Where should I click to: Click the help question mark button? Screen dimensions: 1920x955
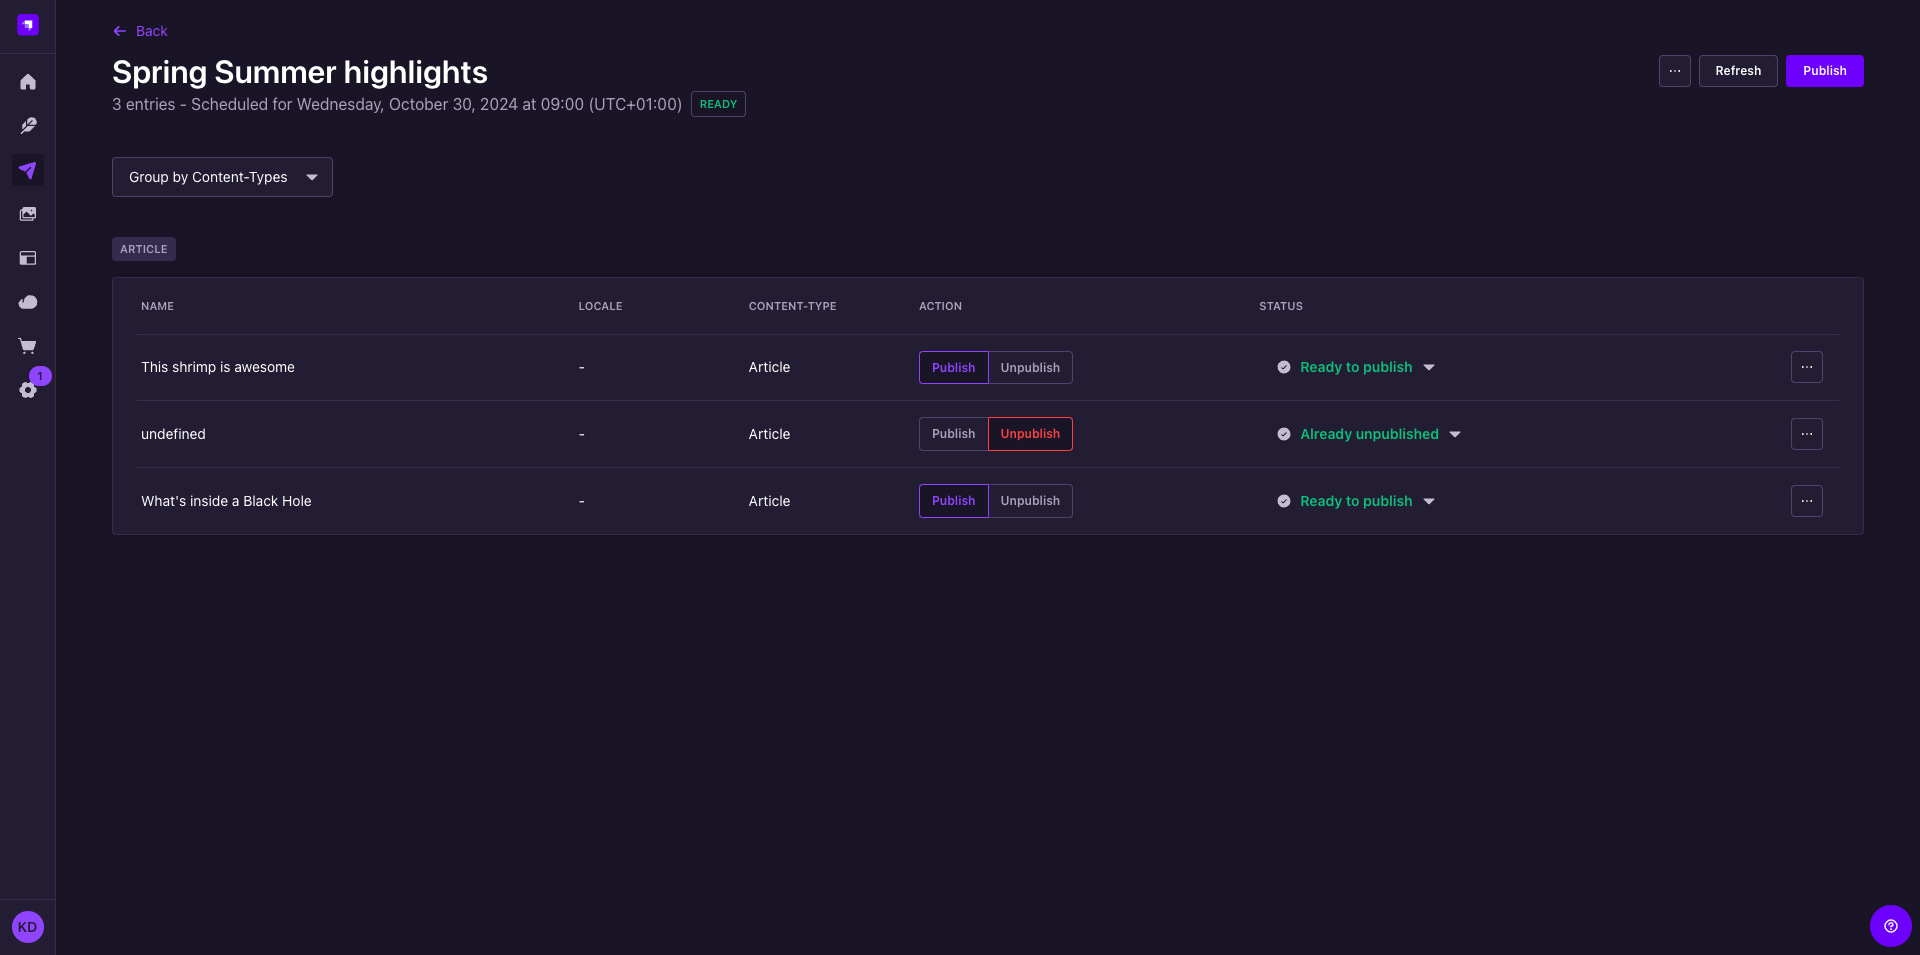pyautogui.click(x=1890, y=926)
